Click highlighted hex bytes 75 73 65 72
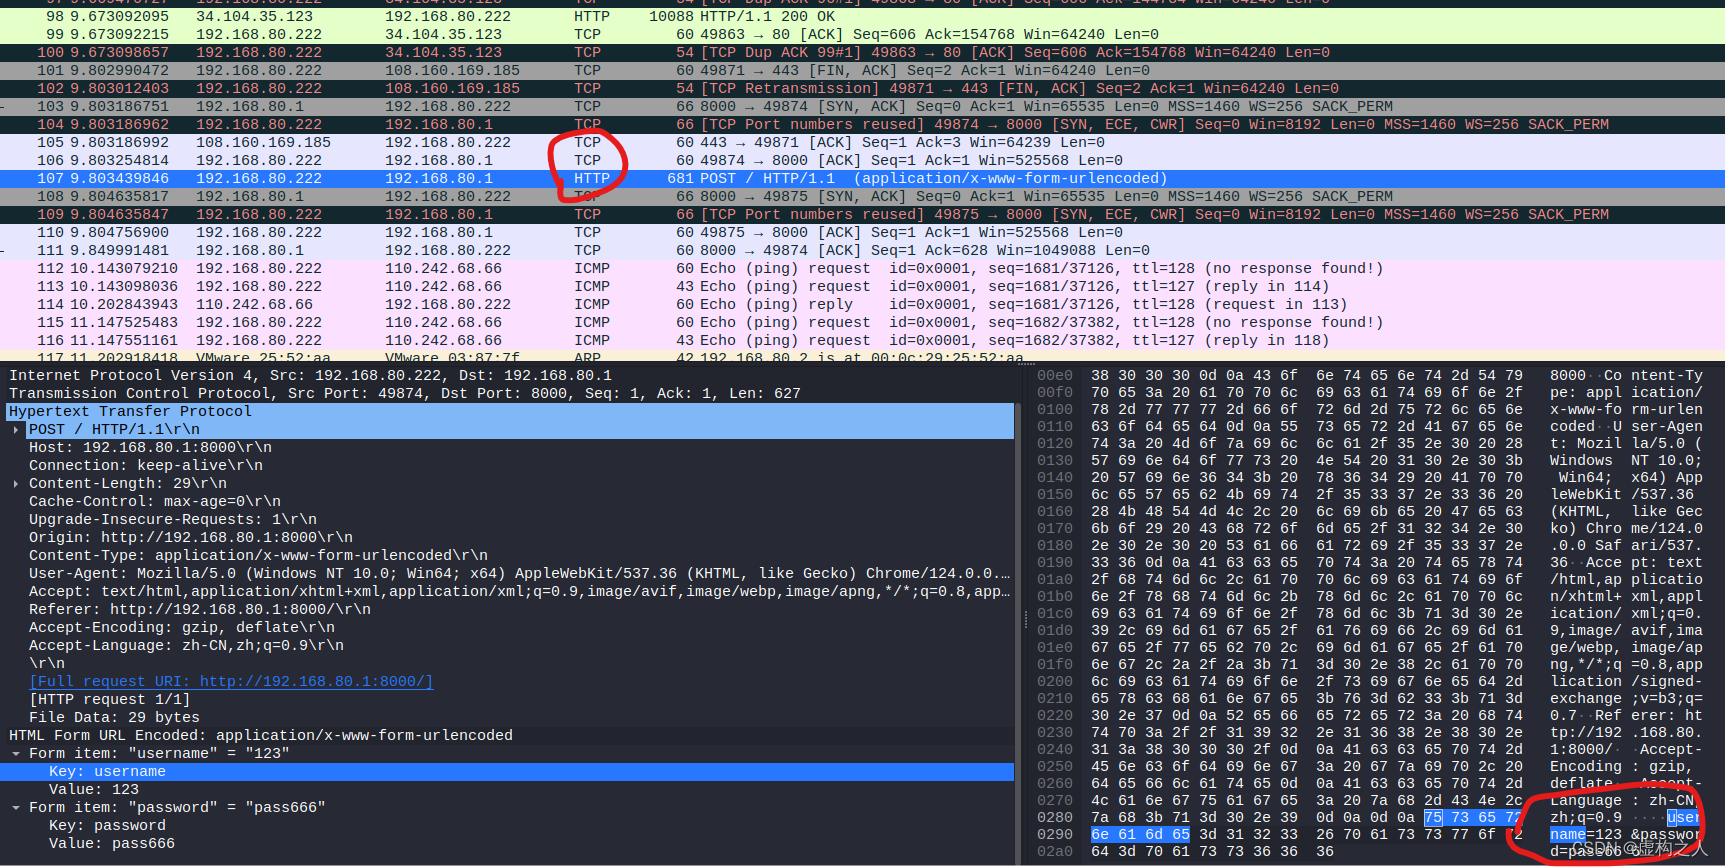The width and height of the screenshot is (1725, 867). click(x=1473, y=817)
